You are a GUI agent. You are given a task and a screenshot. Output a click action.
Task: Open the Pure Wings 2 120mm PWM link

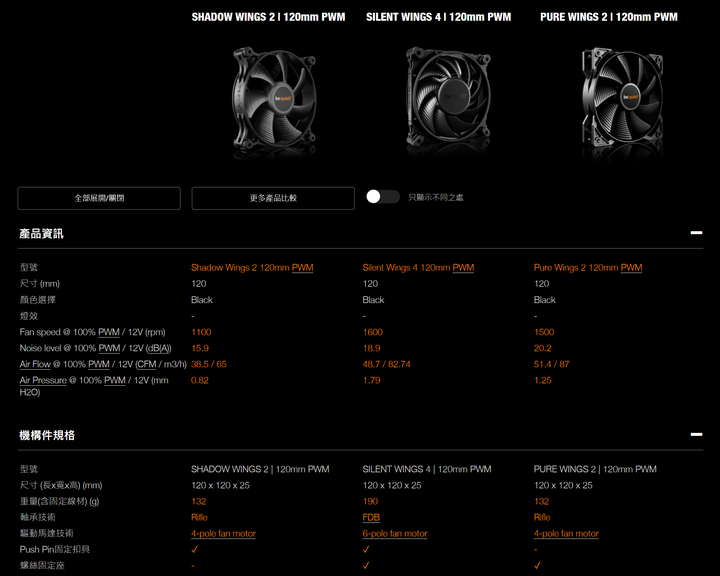[x=588, y=267]
